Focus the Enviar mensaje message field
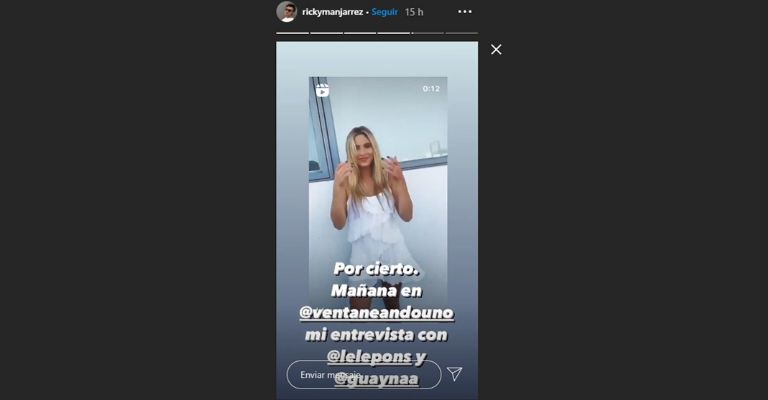The image size is (768, 400). point(364,375)
